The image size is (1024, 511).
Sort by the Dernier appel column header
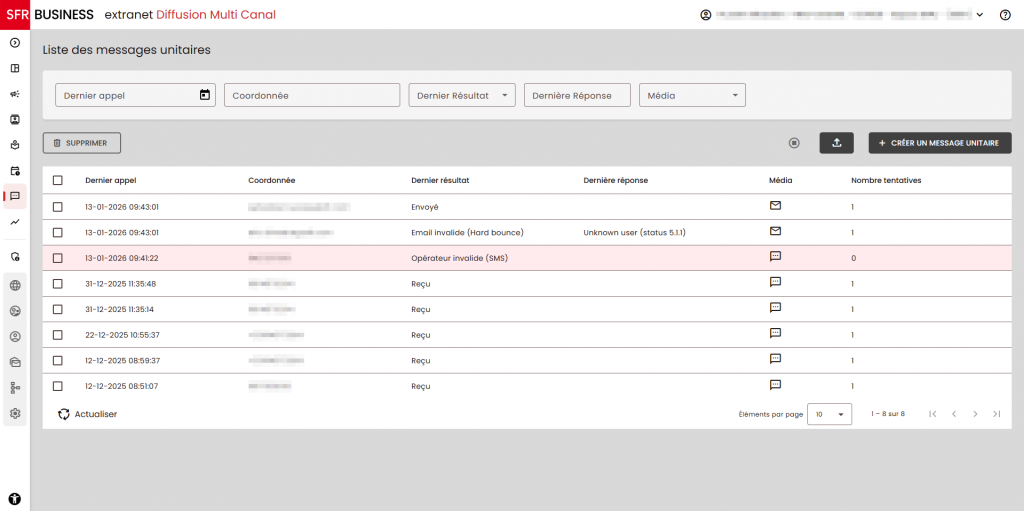[111, 181]
